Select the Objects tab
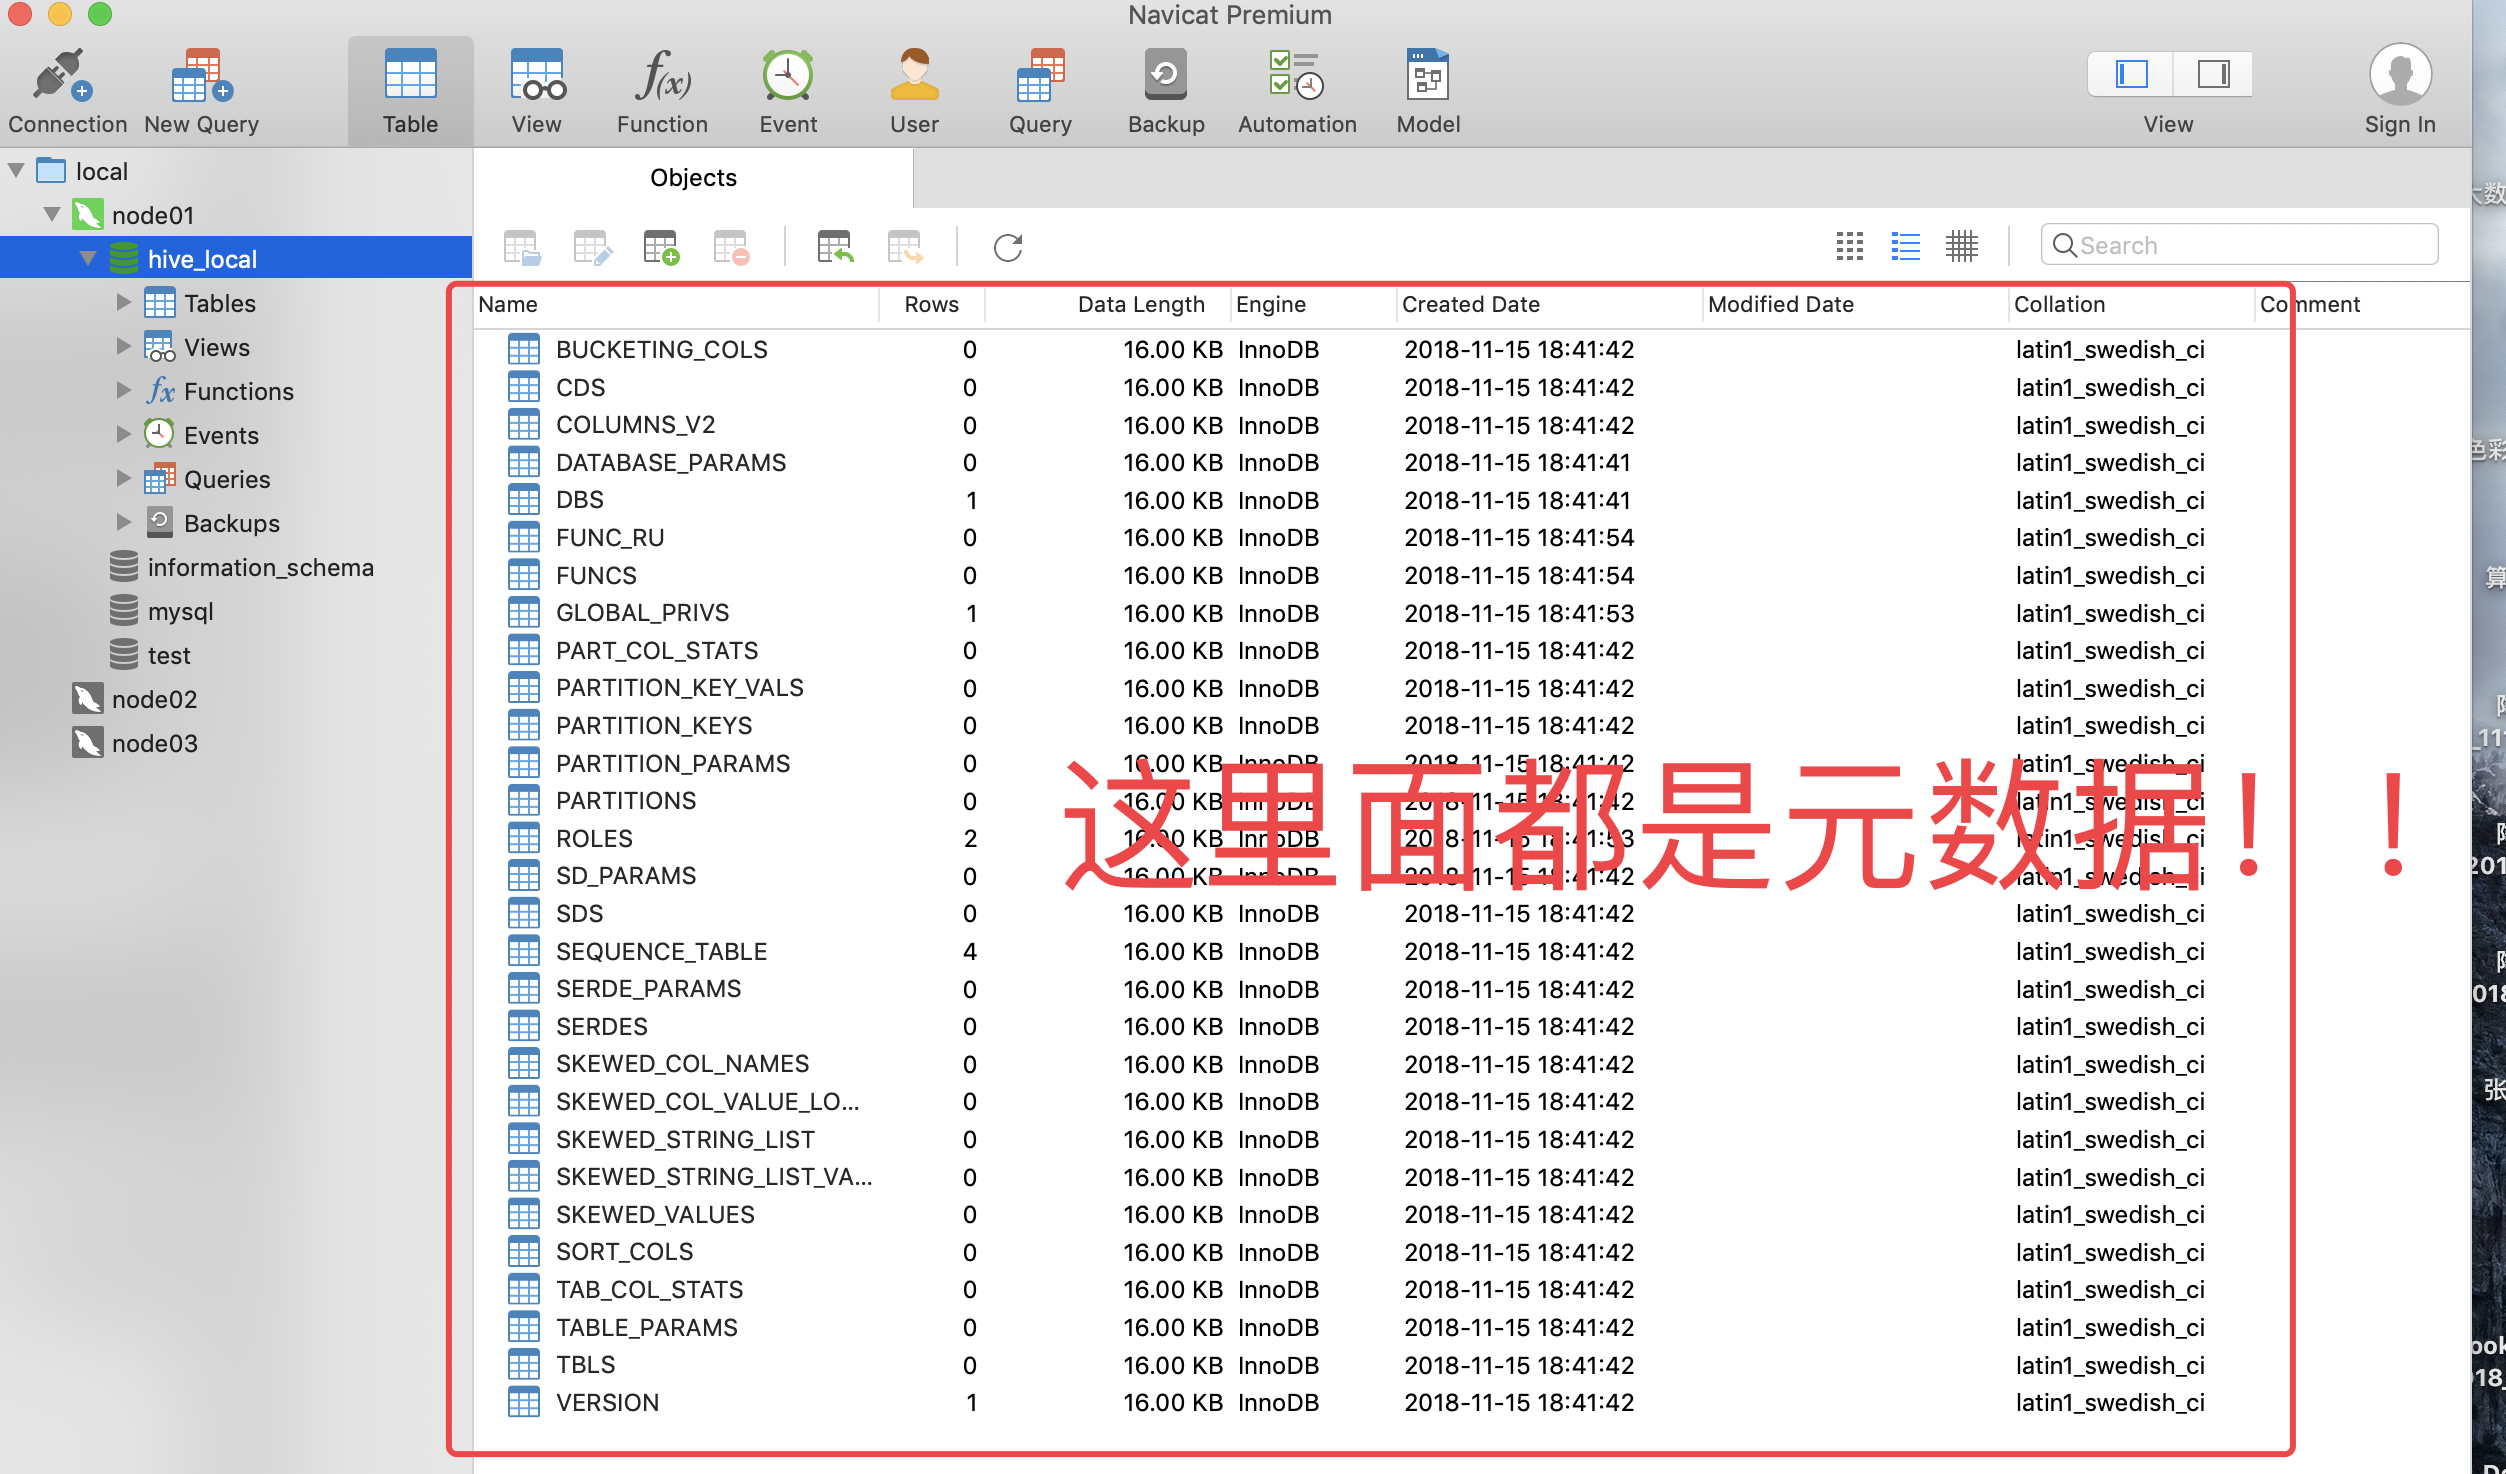The height and width of the screenshot is (1474, 2506). [693, 178]
